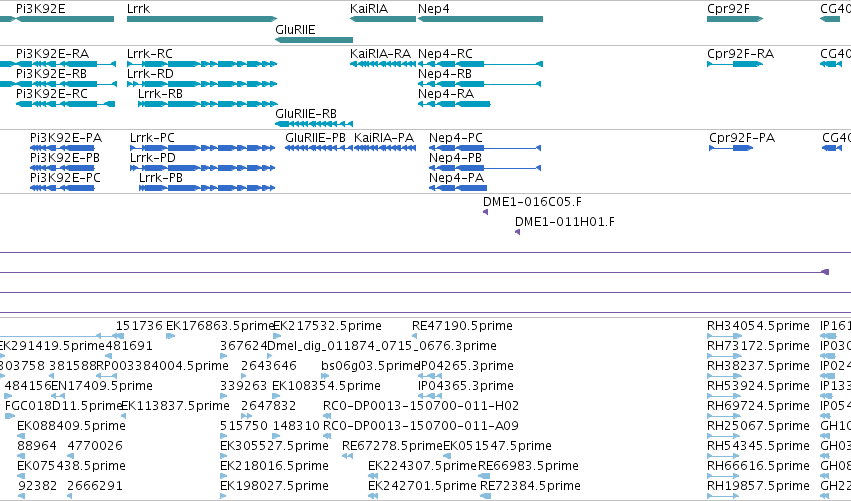The height and width of the screenshot is (501, 851).
Task: Select transcript Lrrk-RD
Action: pos(202,84)
